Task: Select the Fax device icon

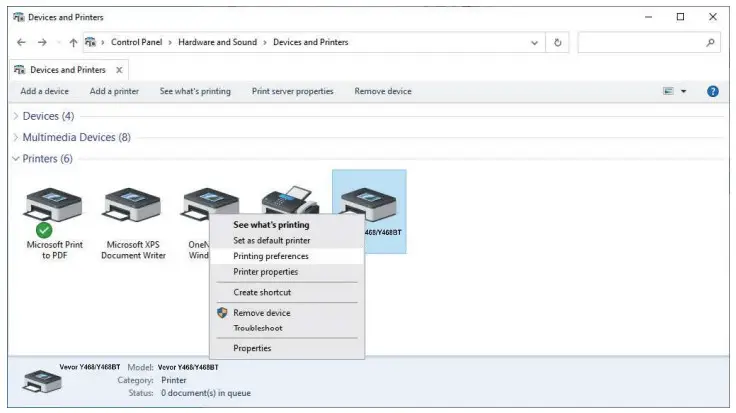Action: [290, 199]
